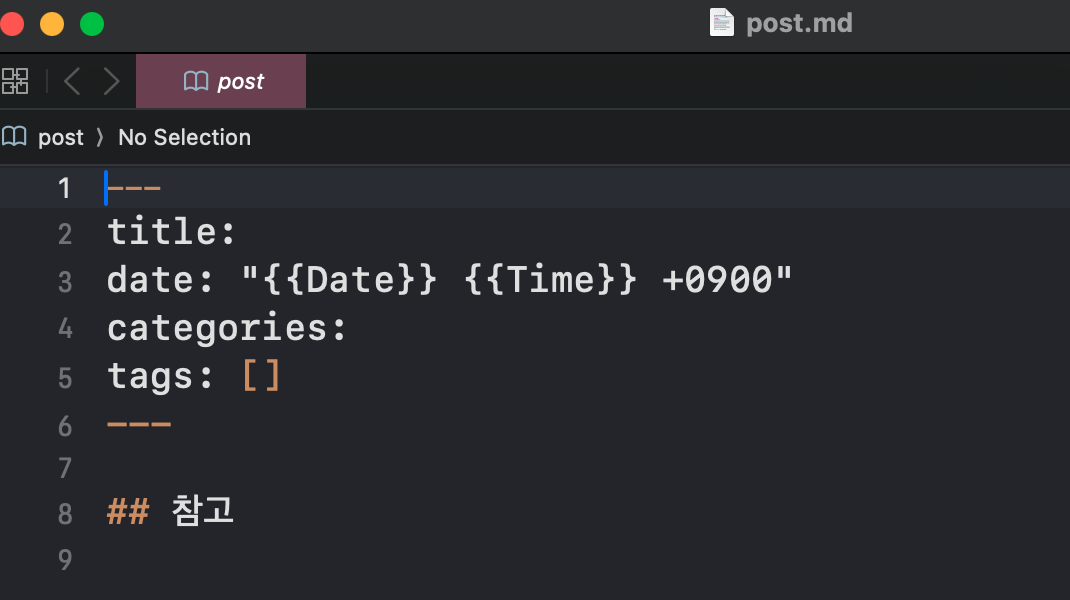Viewport: 1070px width, 600px height.
Task: Go back with the left chevron
Action: 72,81
